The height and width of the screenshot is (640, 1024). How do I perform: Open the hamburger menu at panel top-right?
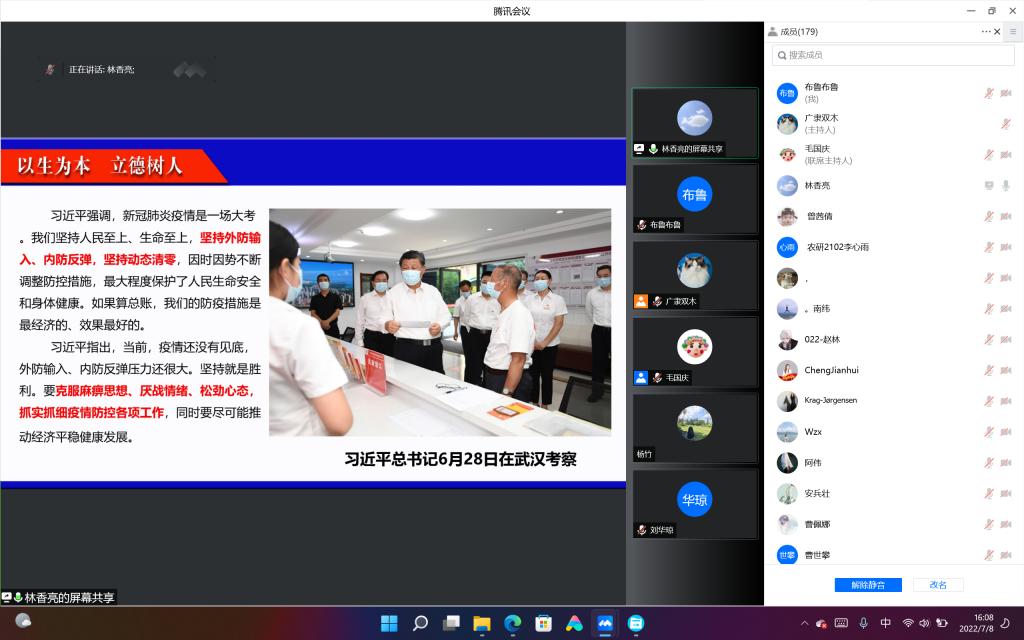pos(1012,32)
